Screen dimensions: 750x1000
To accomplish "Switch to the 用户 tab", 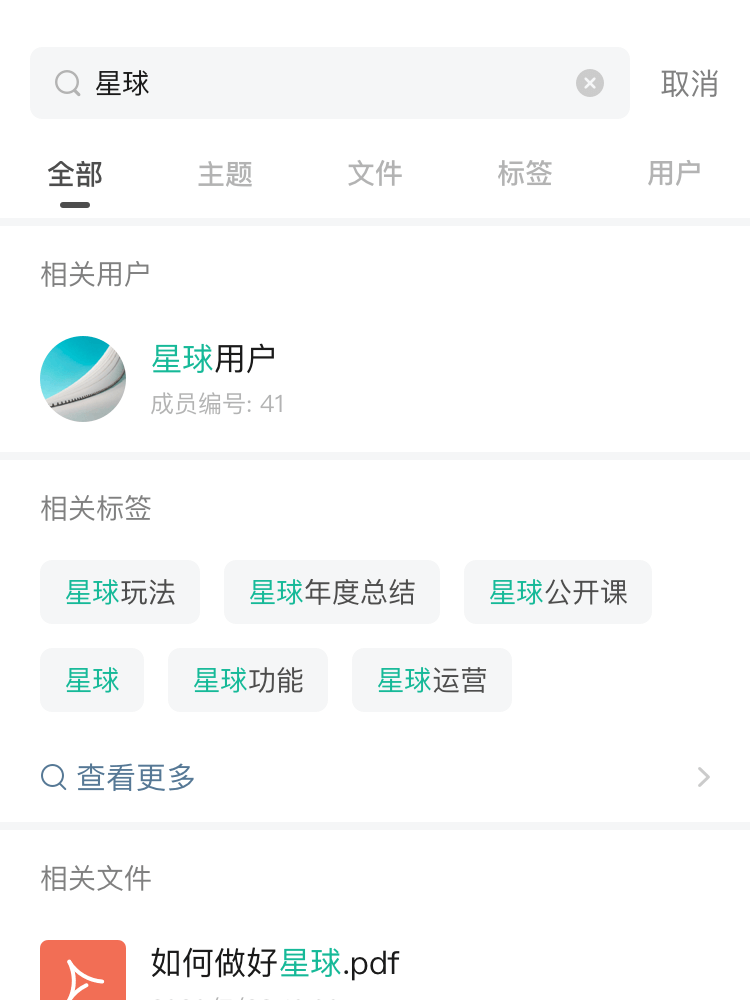I will [x=674, y=174].
